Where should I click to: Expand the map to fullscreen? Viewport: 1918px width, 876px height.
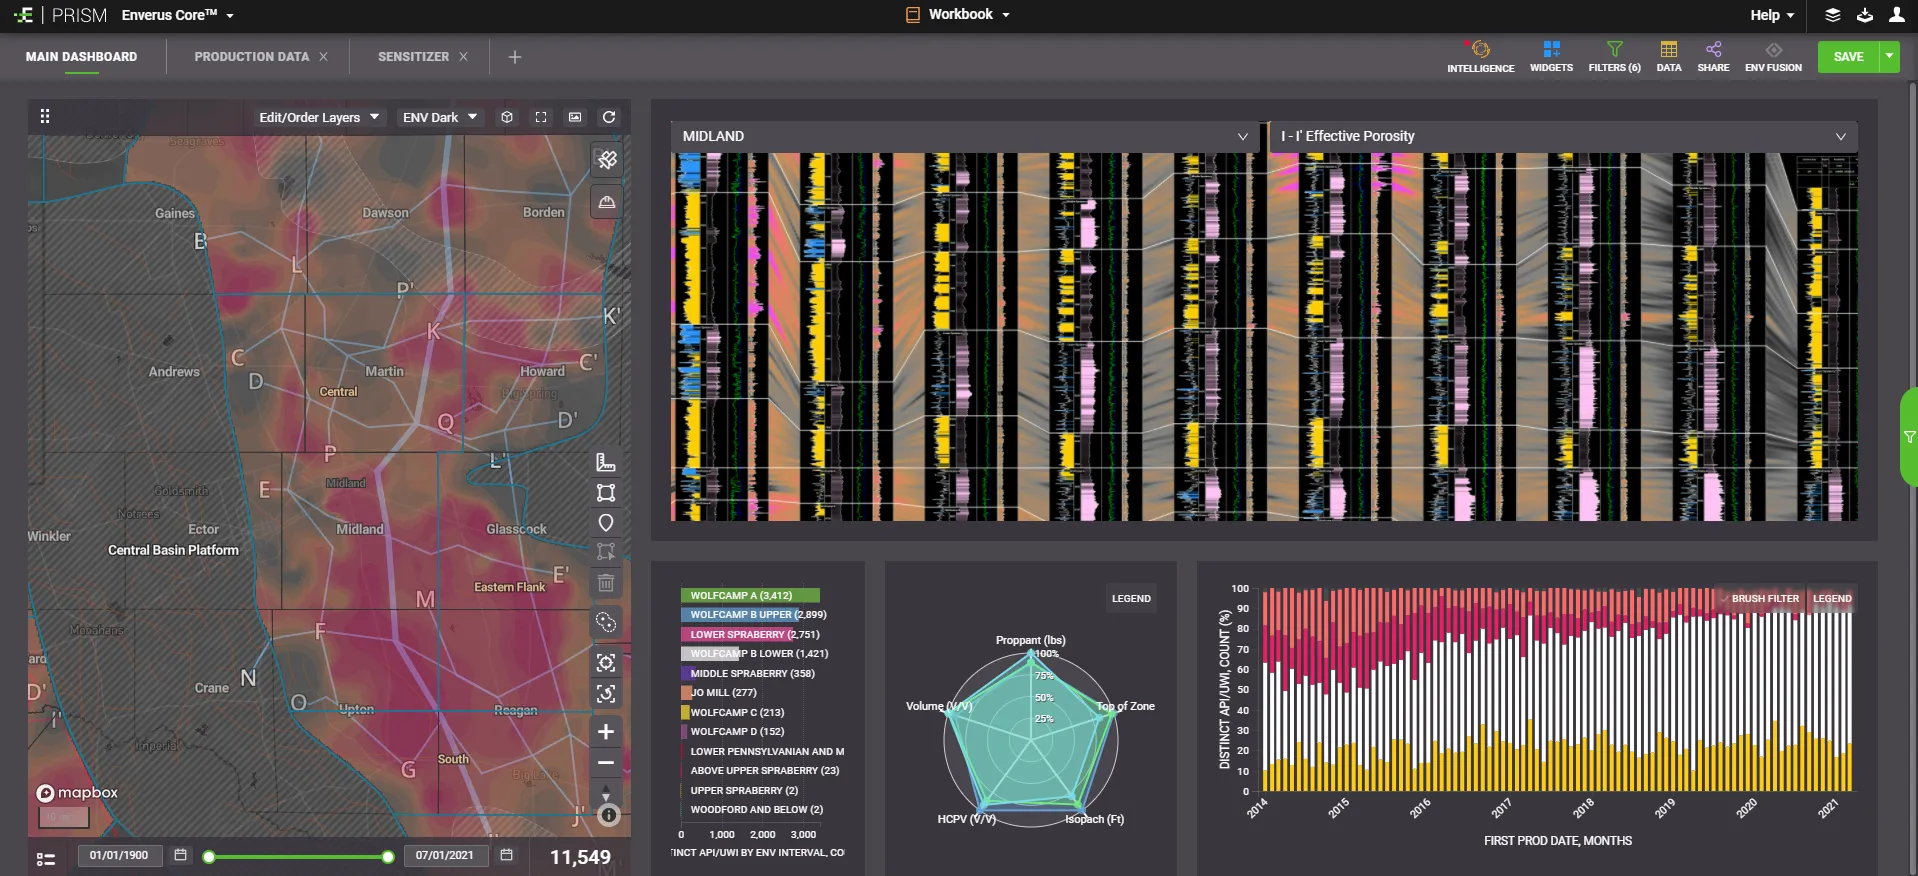pyautogui.click(x=541, y=117)
